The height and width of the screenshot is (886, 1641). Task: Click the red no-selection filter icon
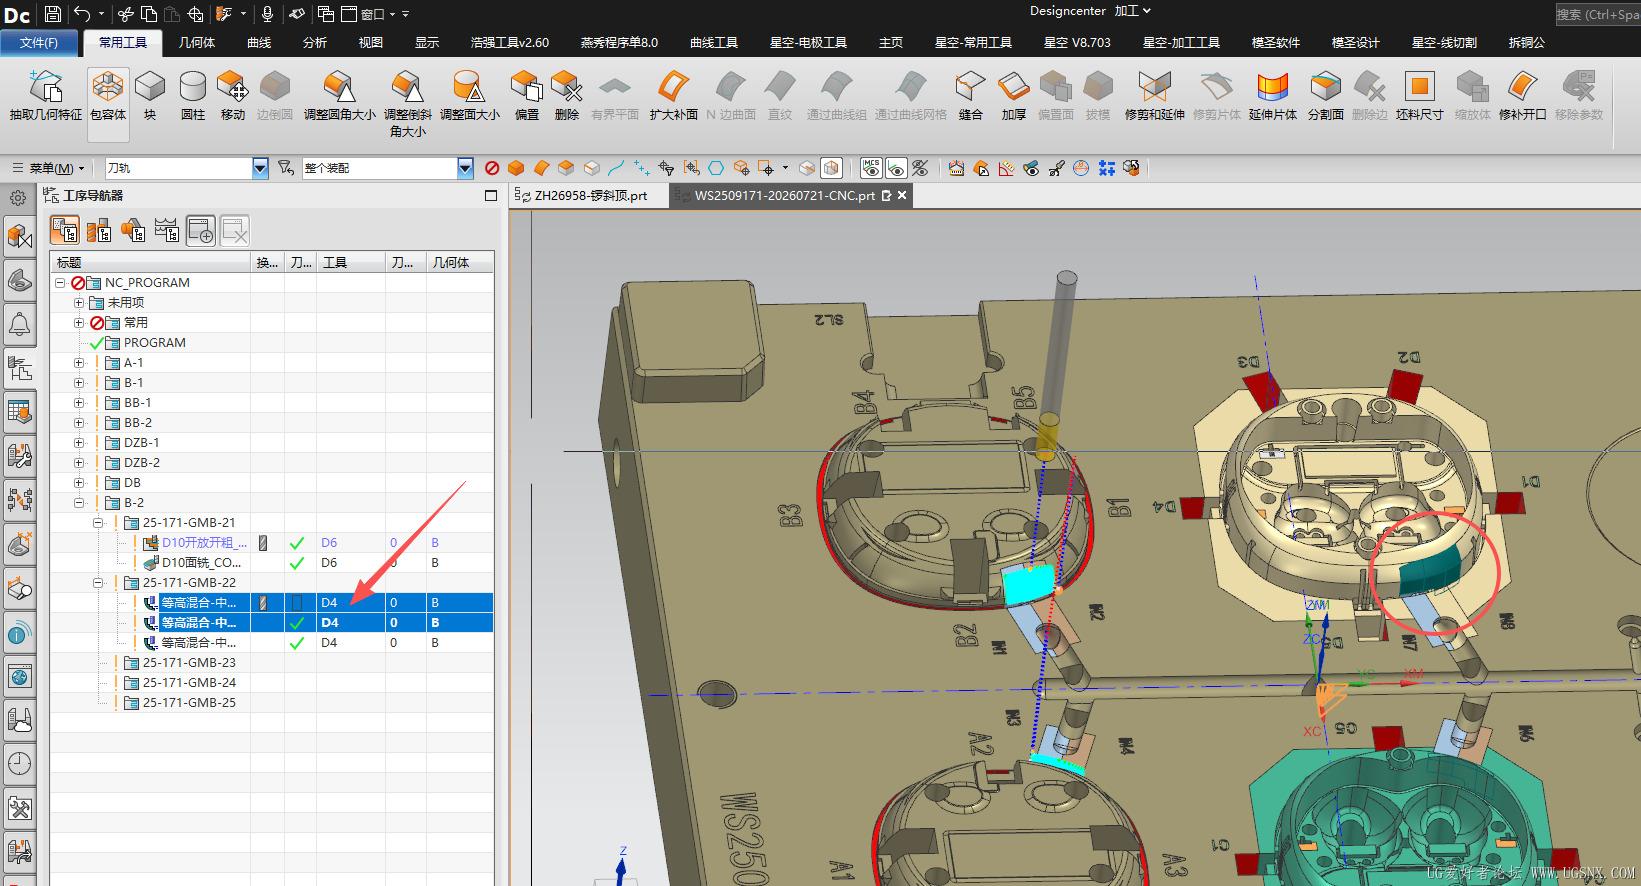(x=492, y=168)
